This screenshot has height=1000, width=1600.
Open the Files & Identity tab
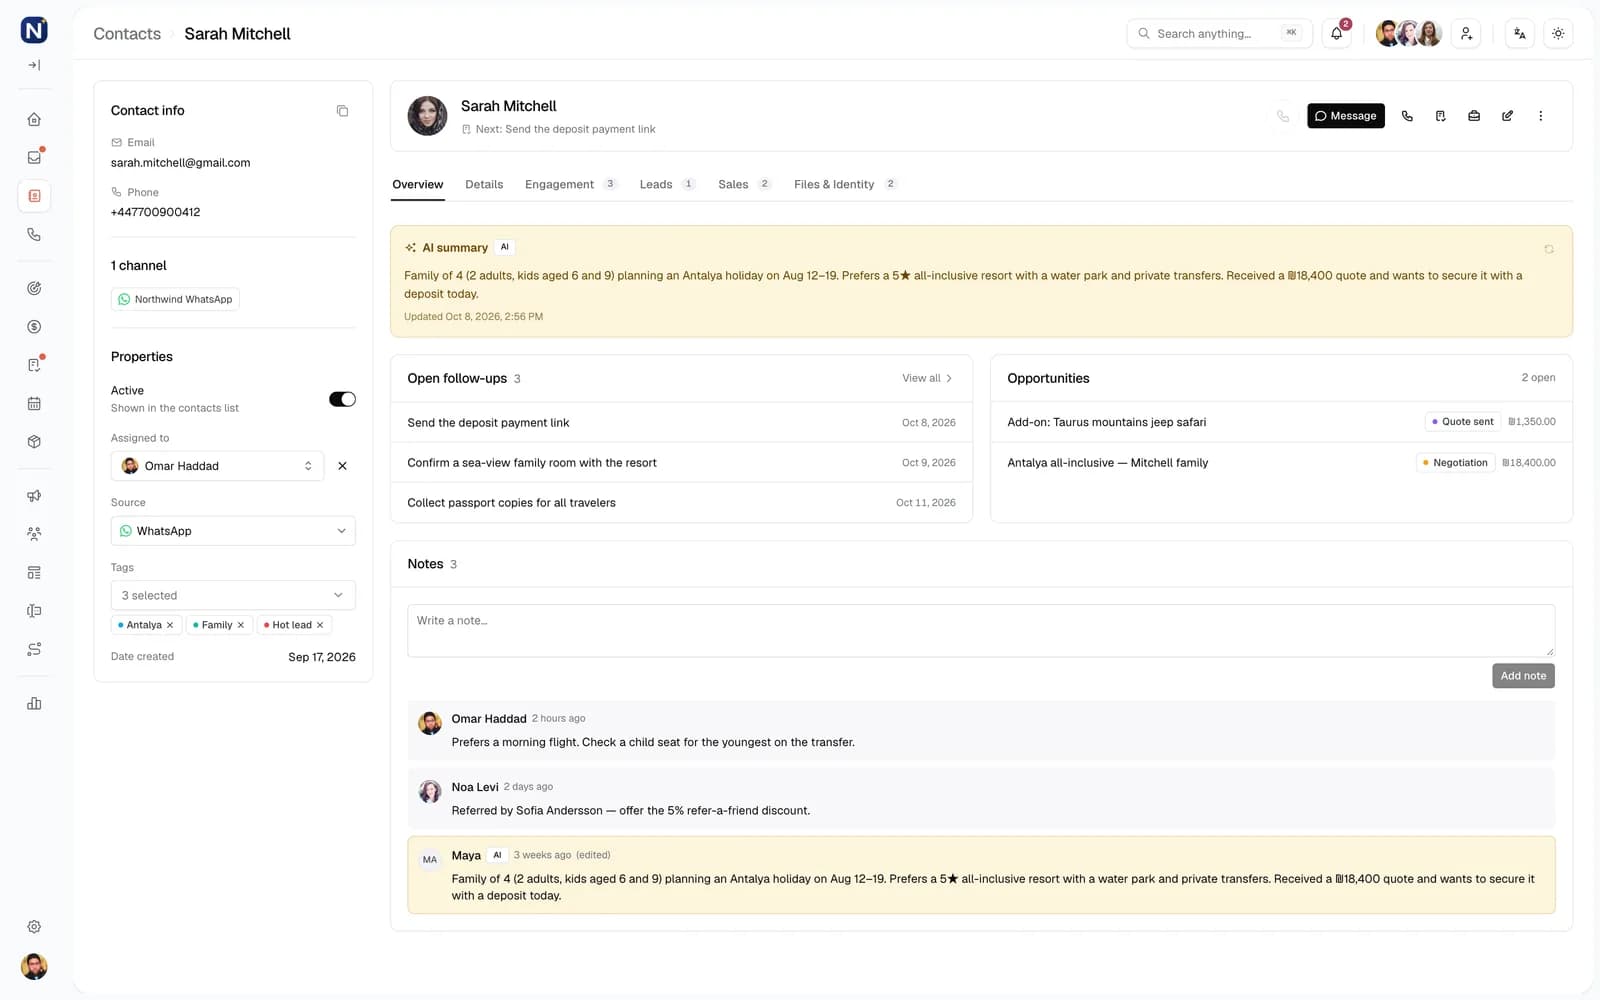coord(845,184)
